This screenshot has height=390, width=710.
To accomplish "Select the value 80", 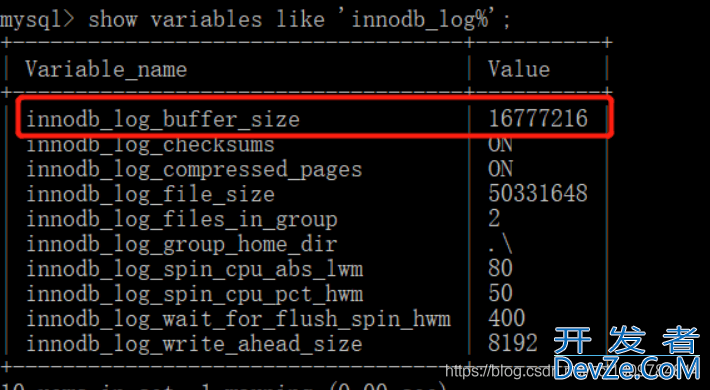I will 500,268.
